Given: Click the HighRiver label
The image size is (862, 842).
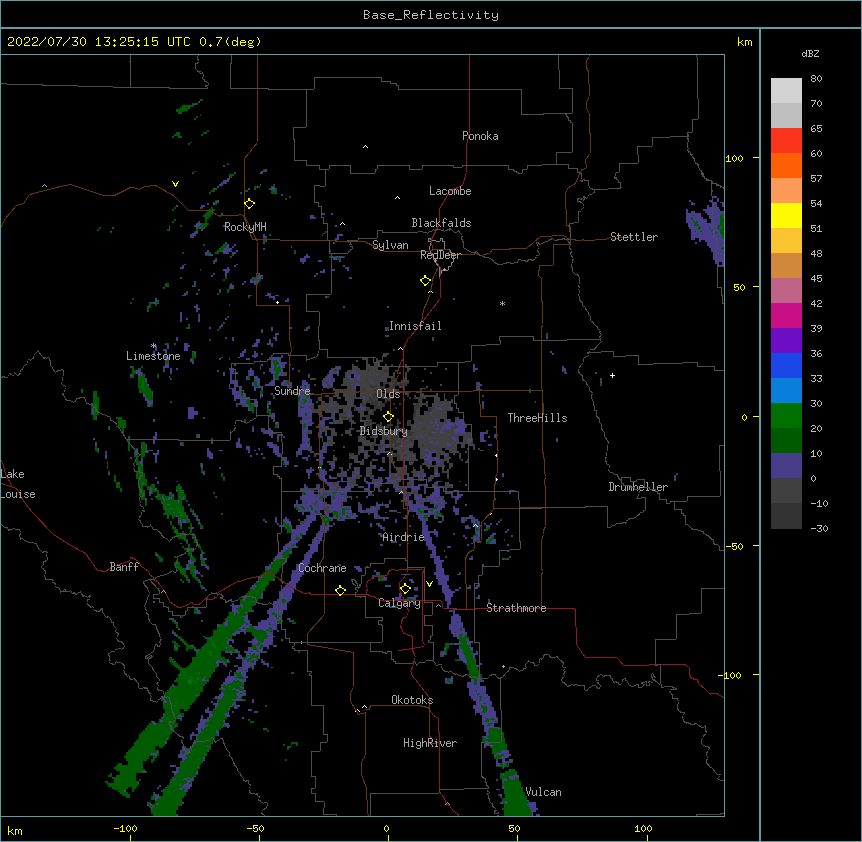Looking at the screenshot, I should (430, 743).
